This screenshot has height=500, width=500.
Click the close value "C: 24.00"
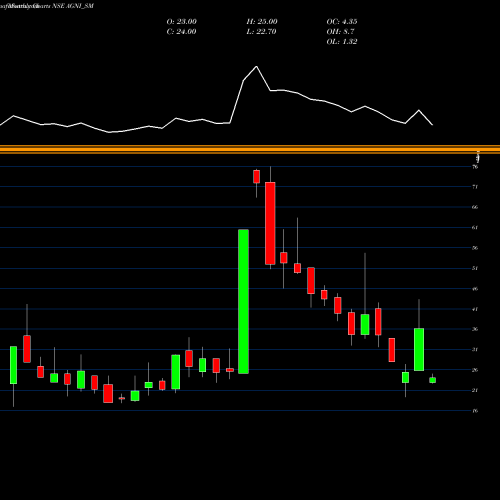[x=181, y=32]
